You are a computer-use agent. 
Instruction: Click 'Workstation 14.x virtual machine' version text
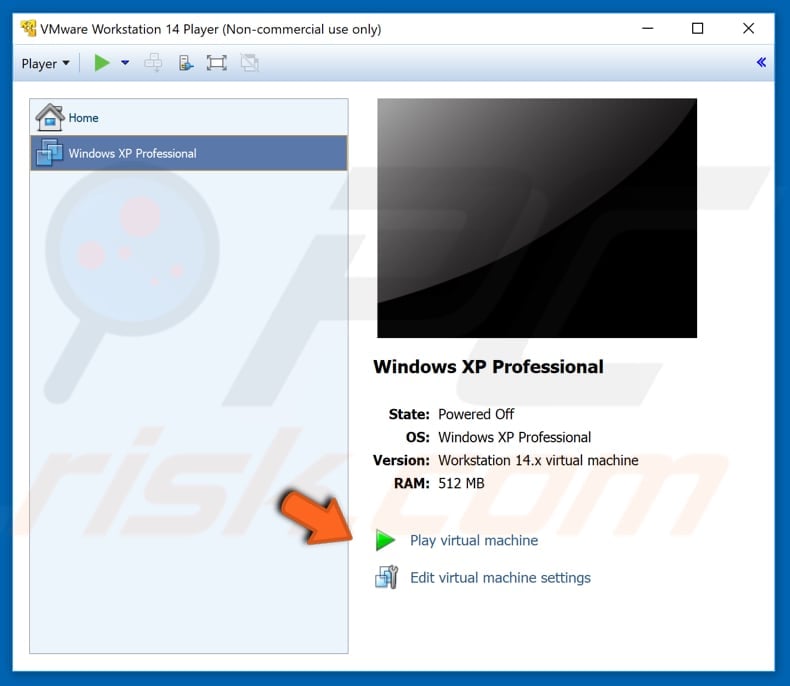pos(538,460)
